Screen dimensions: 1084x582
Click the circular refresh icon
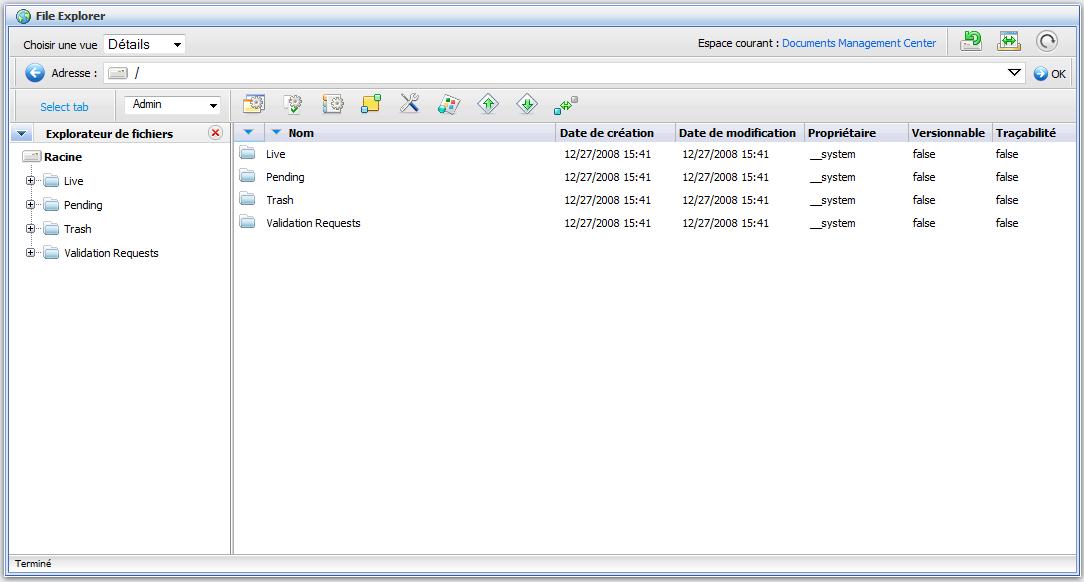click(x=1047, y=41)
